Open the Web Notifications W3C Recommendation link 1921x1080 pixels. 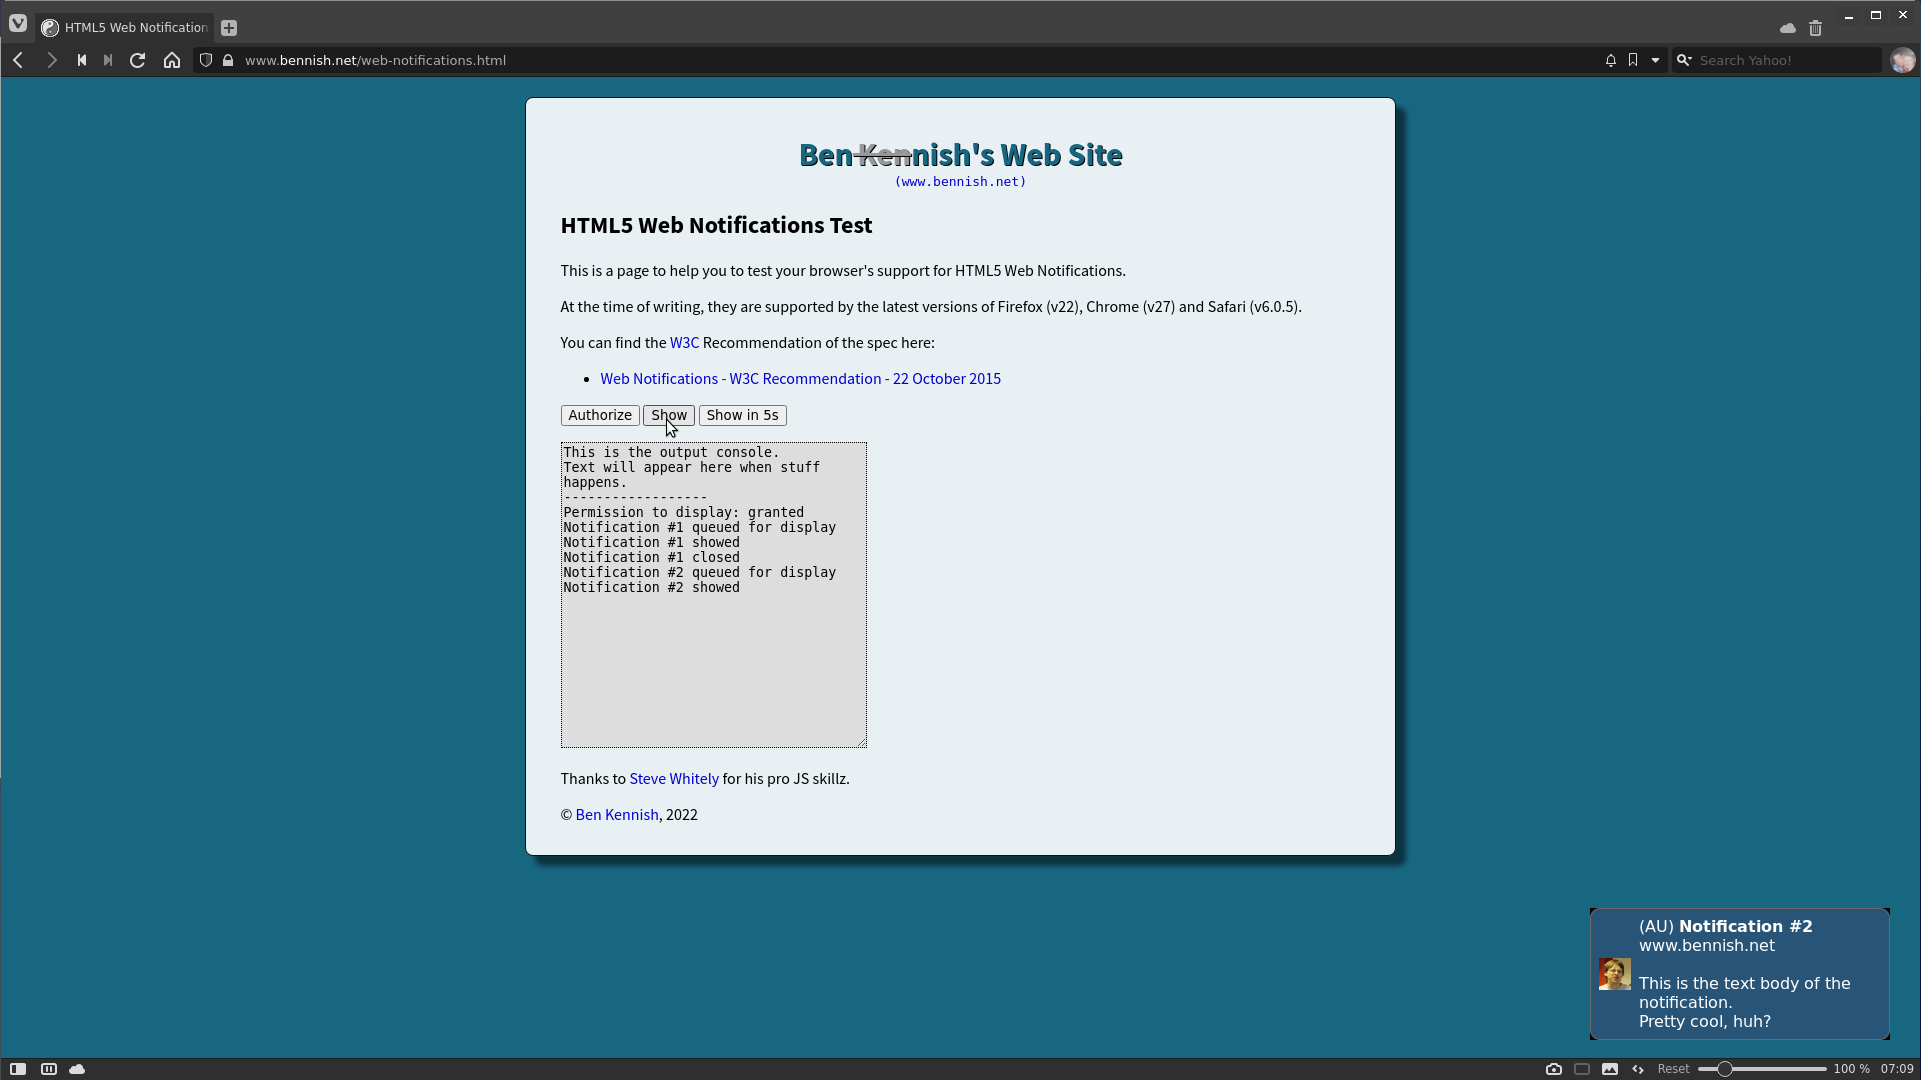[x=800, y=378]
